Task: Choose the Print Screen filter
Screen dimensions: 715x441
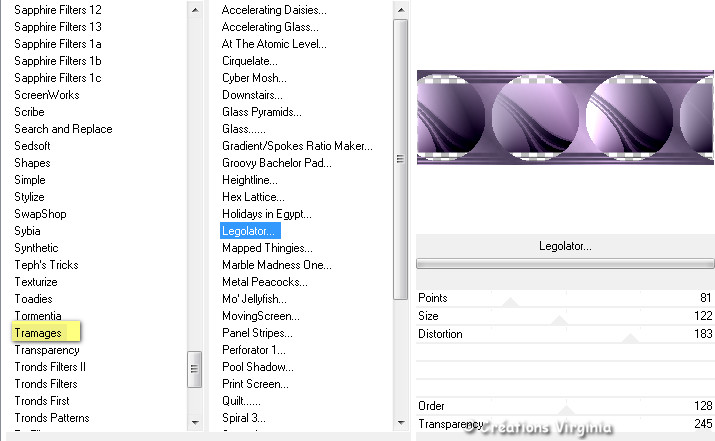Action: 255,384
